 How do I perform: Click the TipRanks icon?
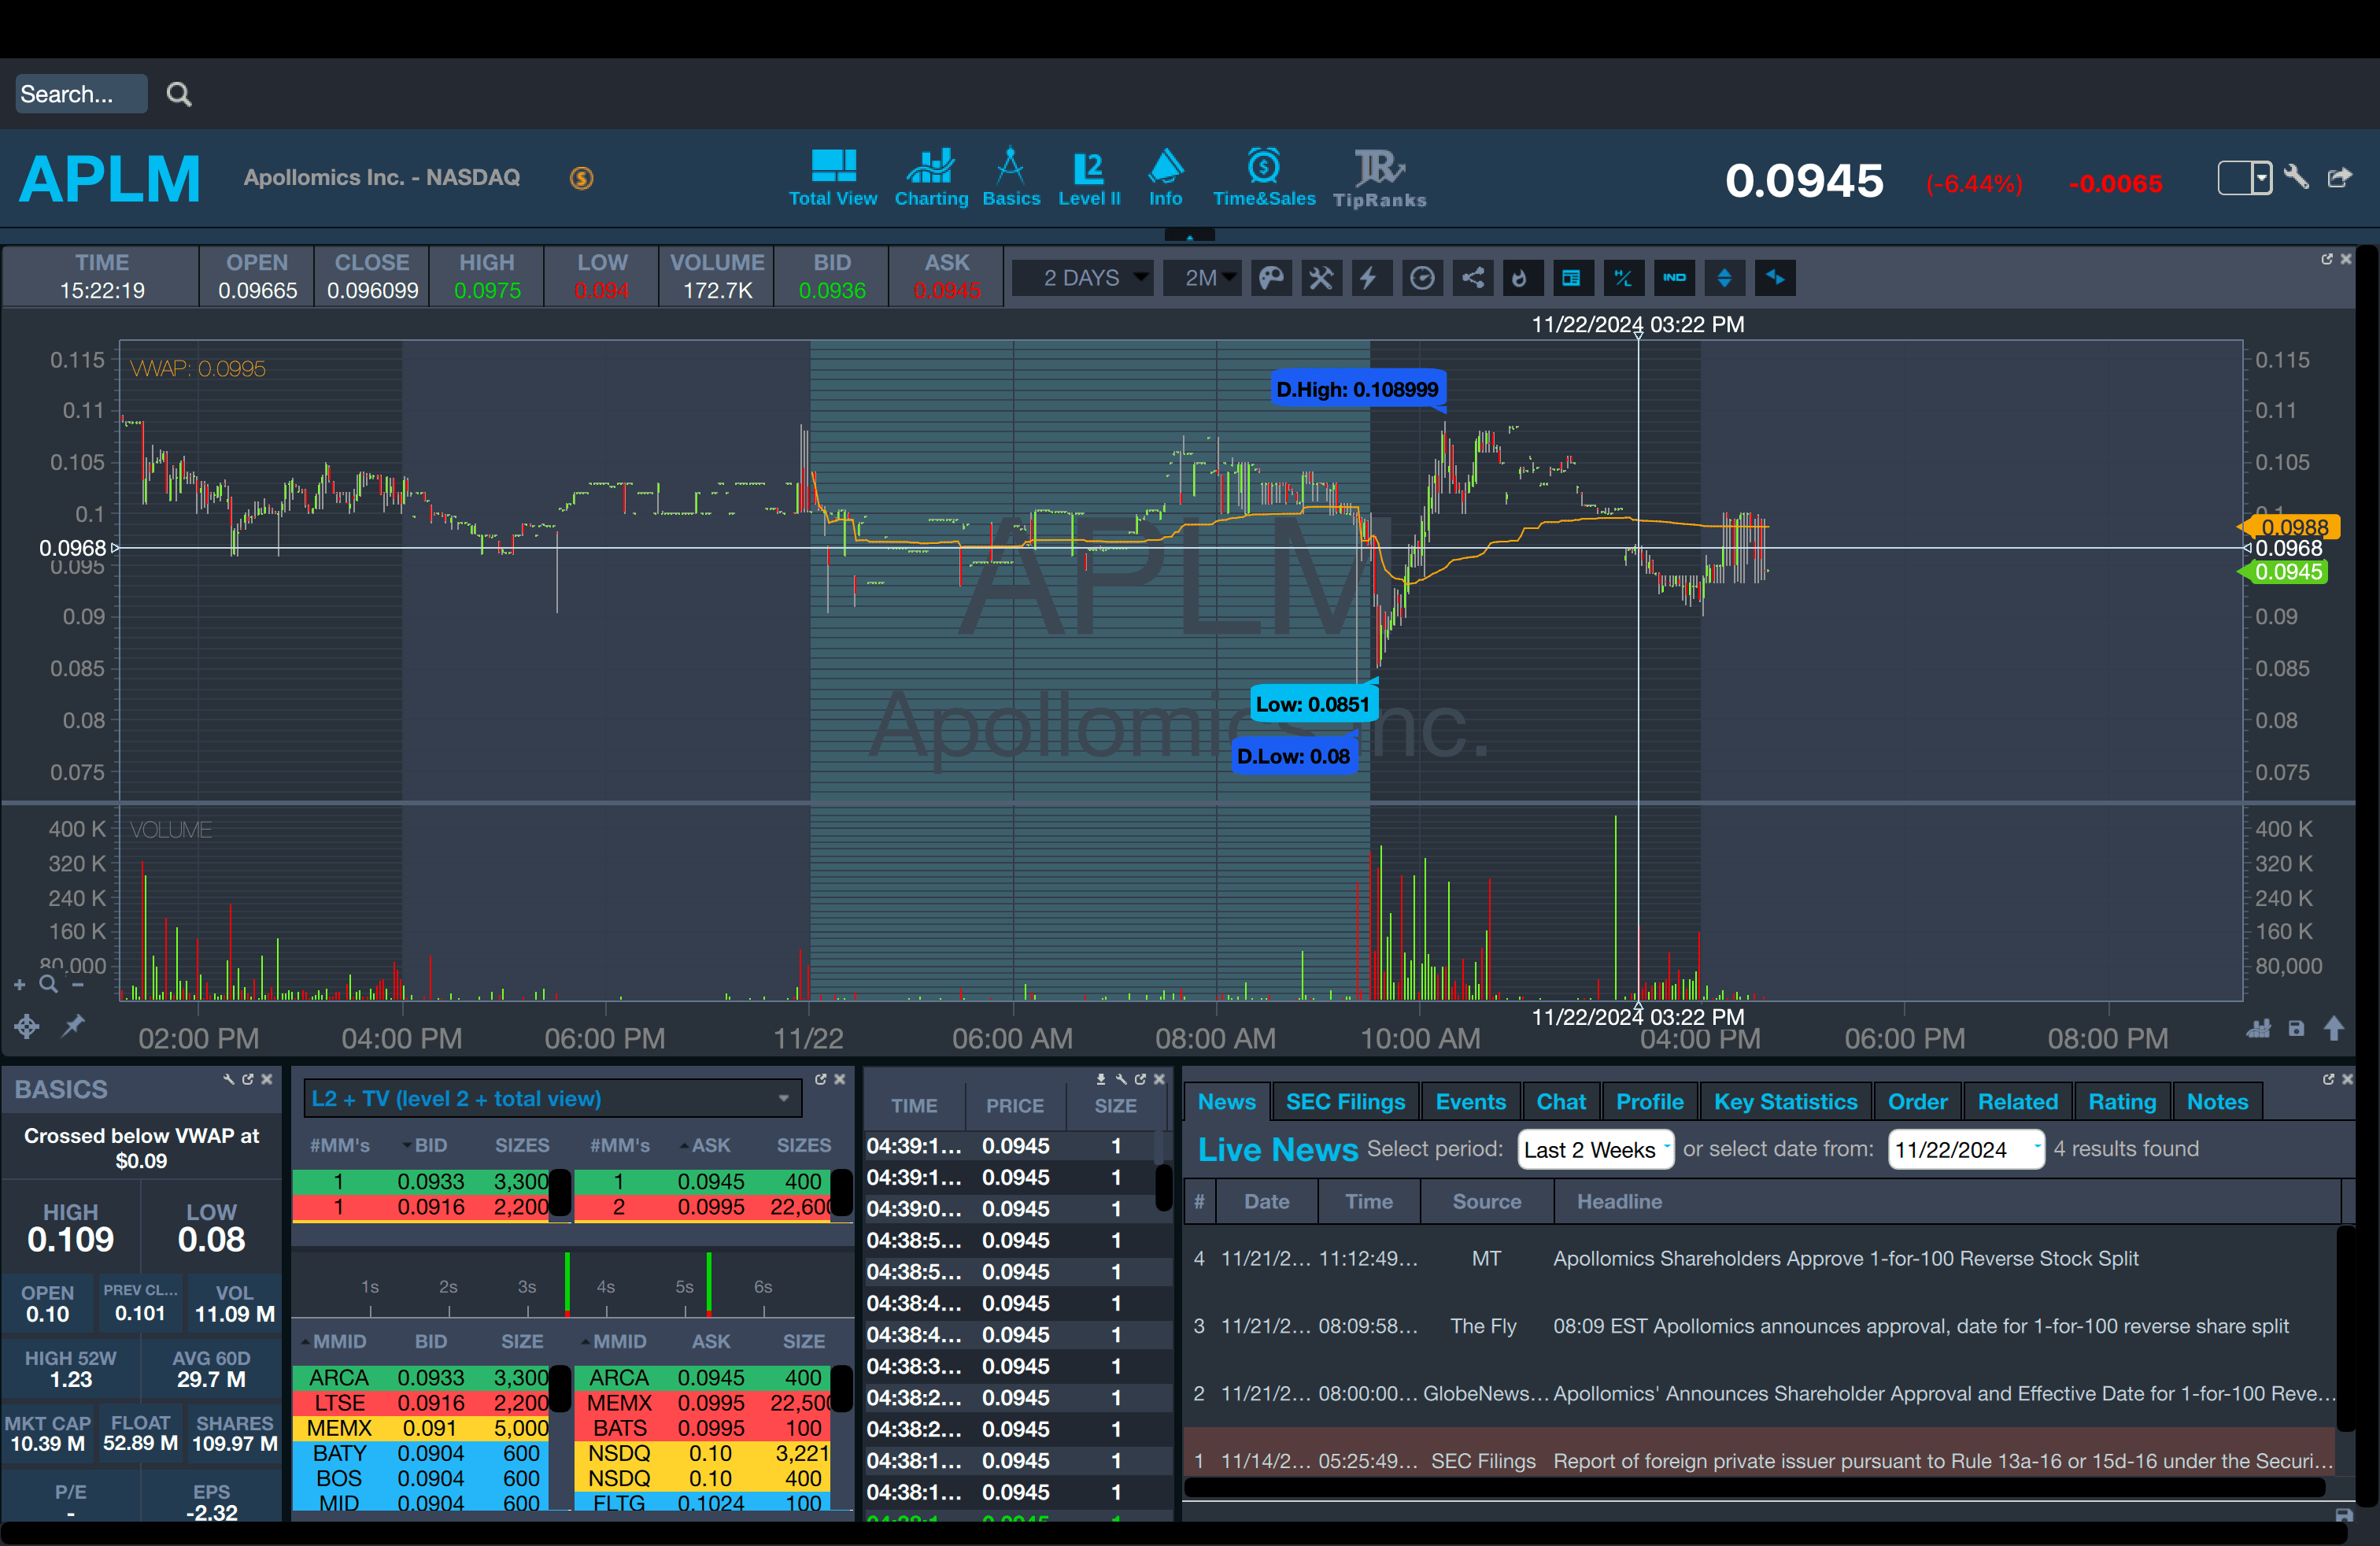pos(1379,178)
